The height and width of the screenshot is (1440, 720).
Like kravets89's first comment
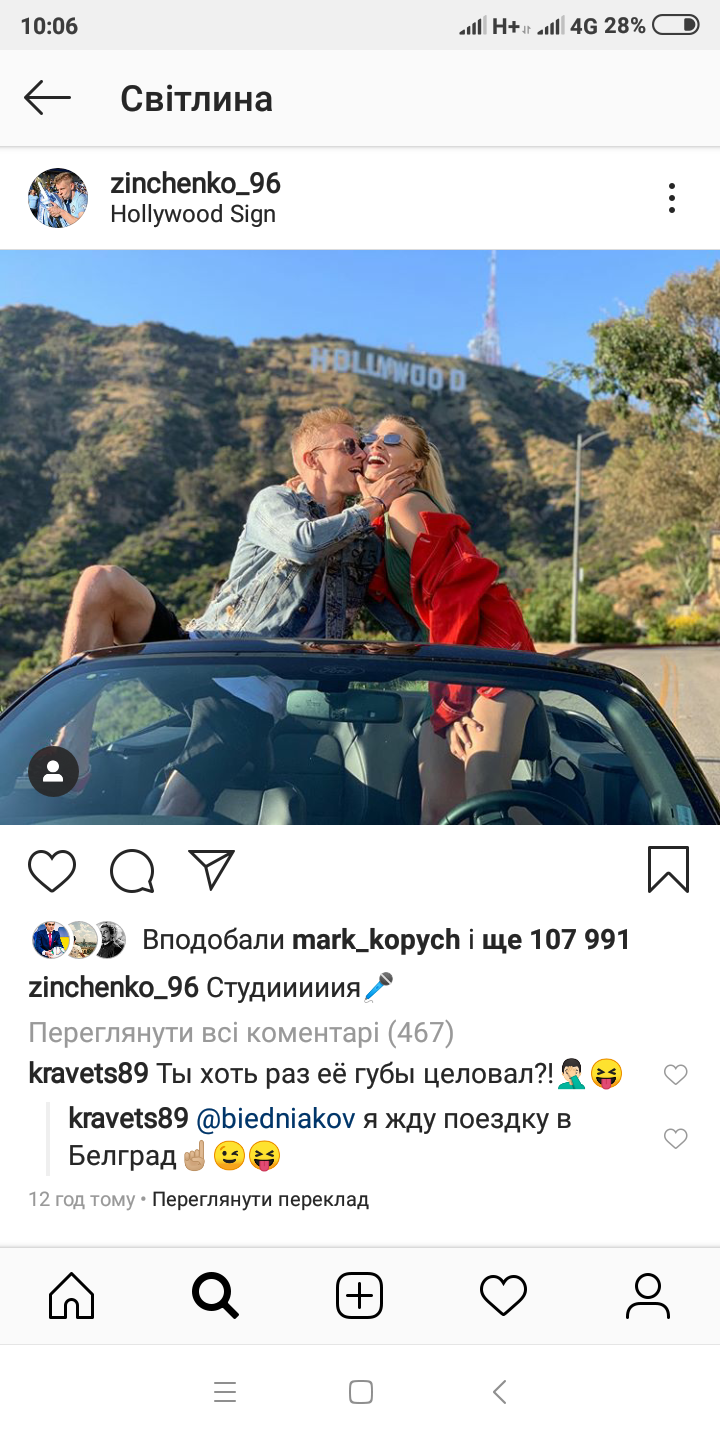click(x=676, y=1074)
